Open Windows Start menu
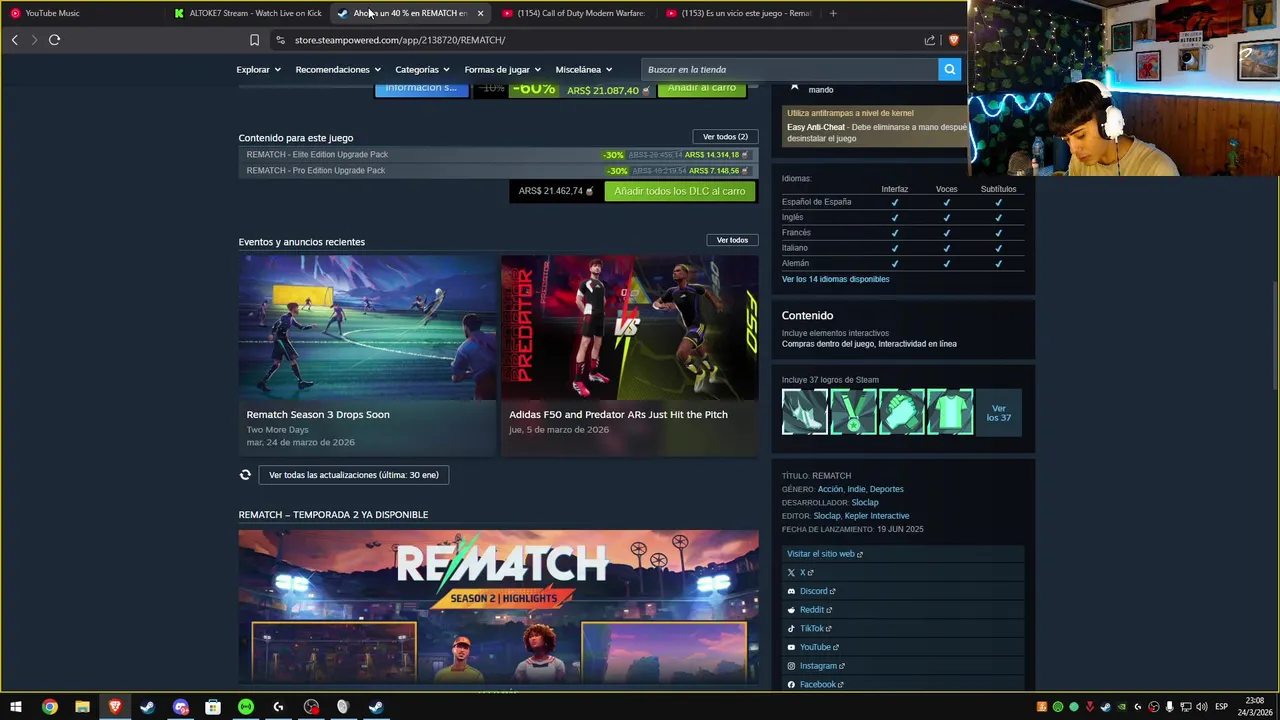This screenshot has width=1280, height=720. click(16, 707)
